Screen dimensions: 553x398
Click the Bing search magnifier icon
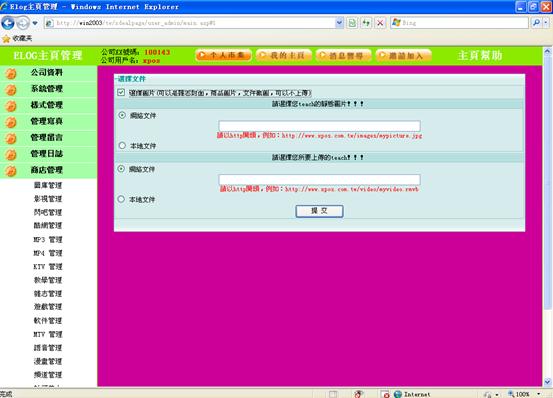click(x=536, y=23)
